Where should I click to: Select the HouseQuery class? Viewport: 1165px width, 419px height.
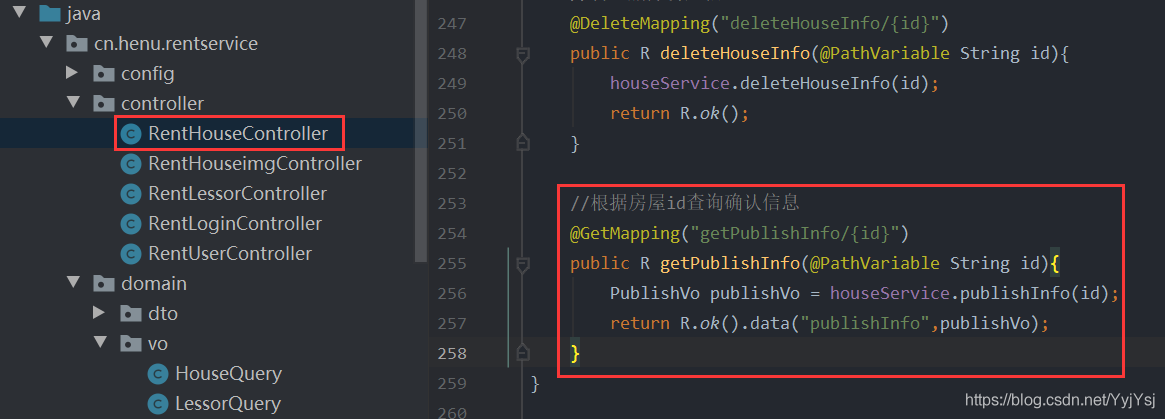[x=228, y=373]
